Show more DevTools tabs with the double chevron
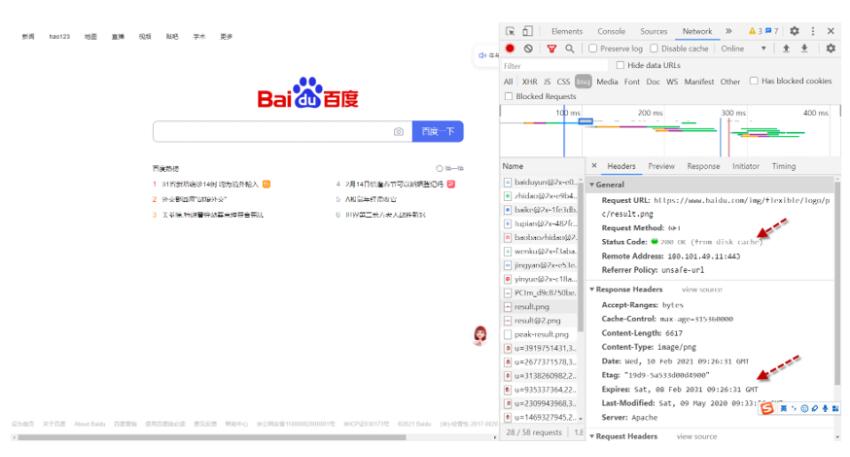Image resolution: width=850 pixels, height=457 pixels. tap(729, 31)
